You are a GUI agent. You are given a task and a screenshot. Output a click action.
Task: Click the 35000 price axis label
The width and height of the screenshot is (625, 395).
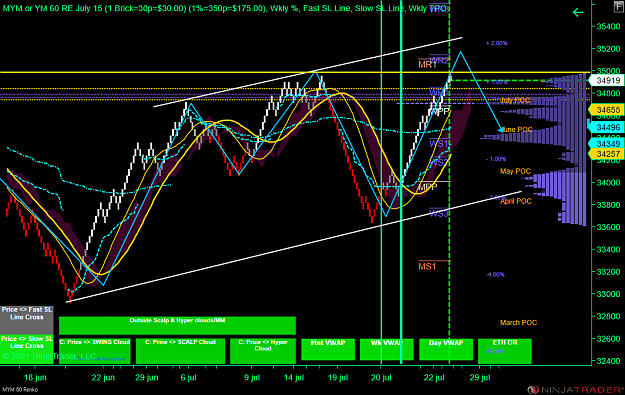coord(608,71)
